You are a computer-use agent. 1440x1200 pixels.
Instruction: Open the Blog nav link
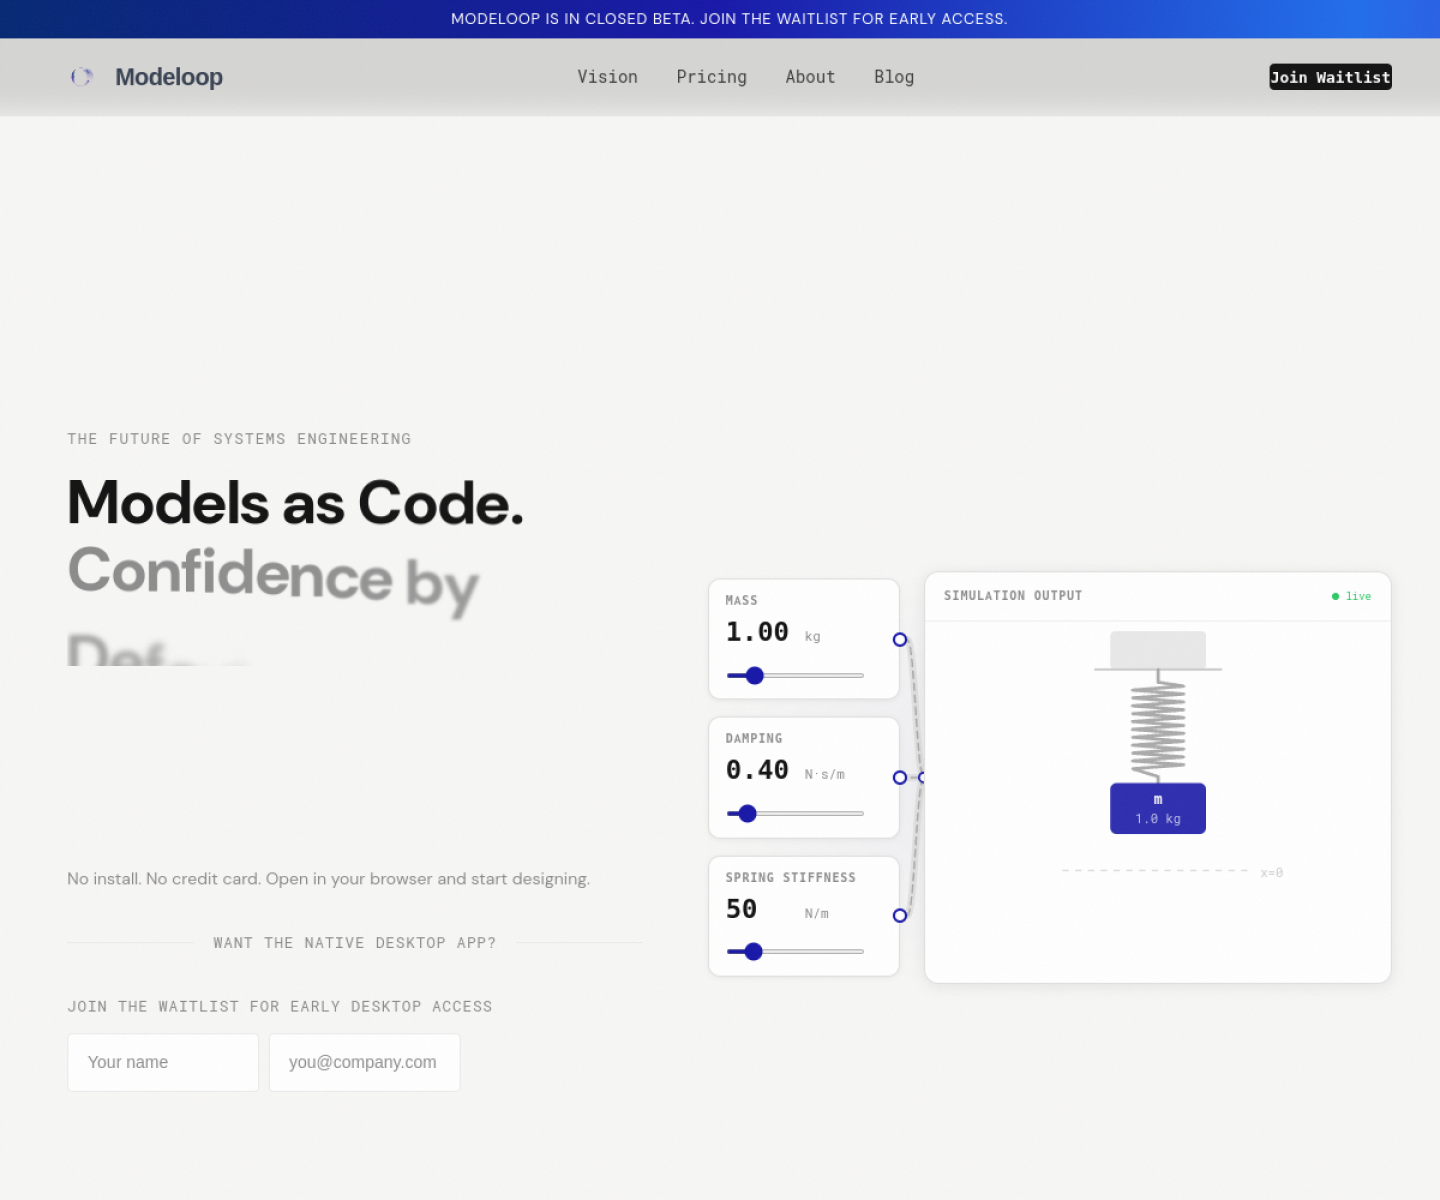click(x=894, y=77)
